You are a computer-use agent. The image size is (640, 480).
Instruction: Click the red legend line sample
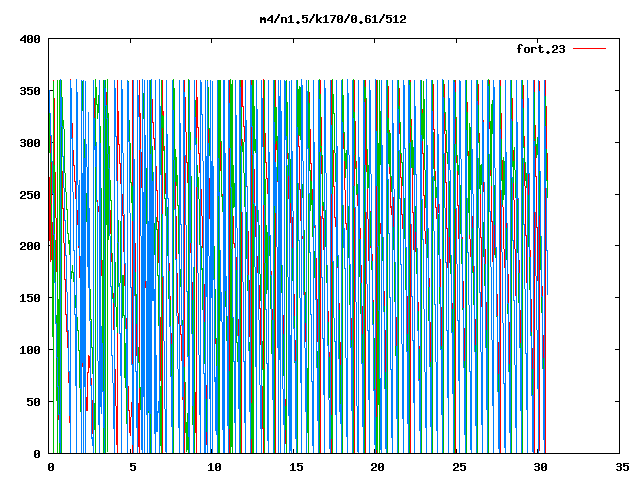(x=589, y=49)
